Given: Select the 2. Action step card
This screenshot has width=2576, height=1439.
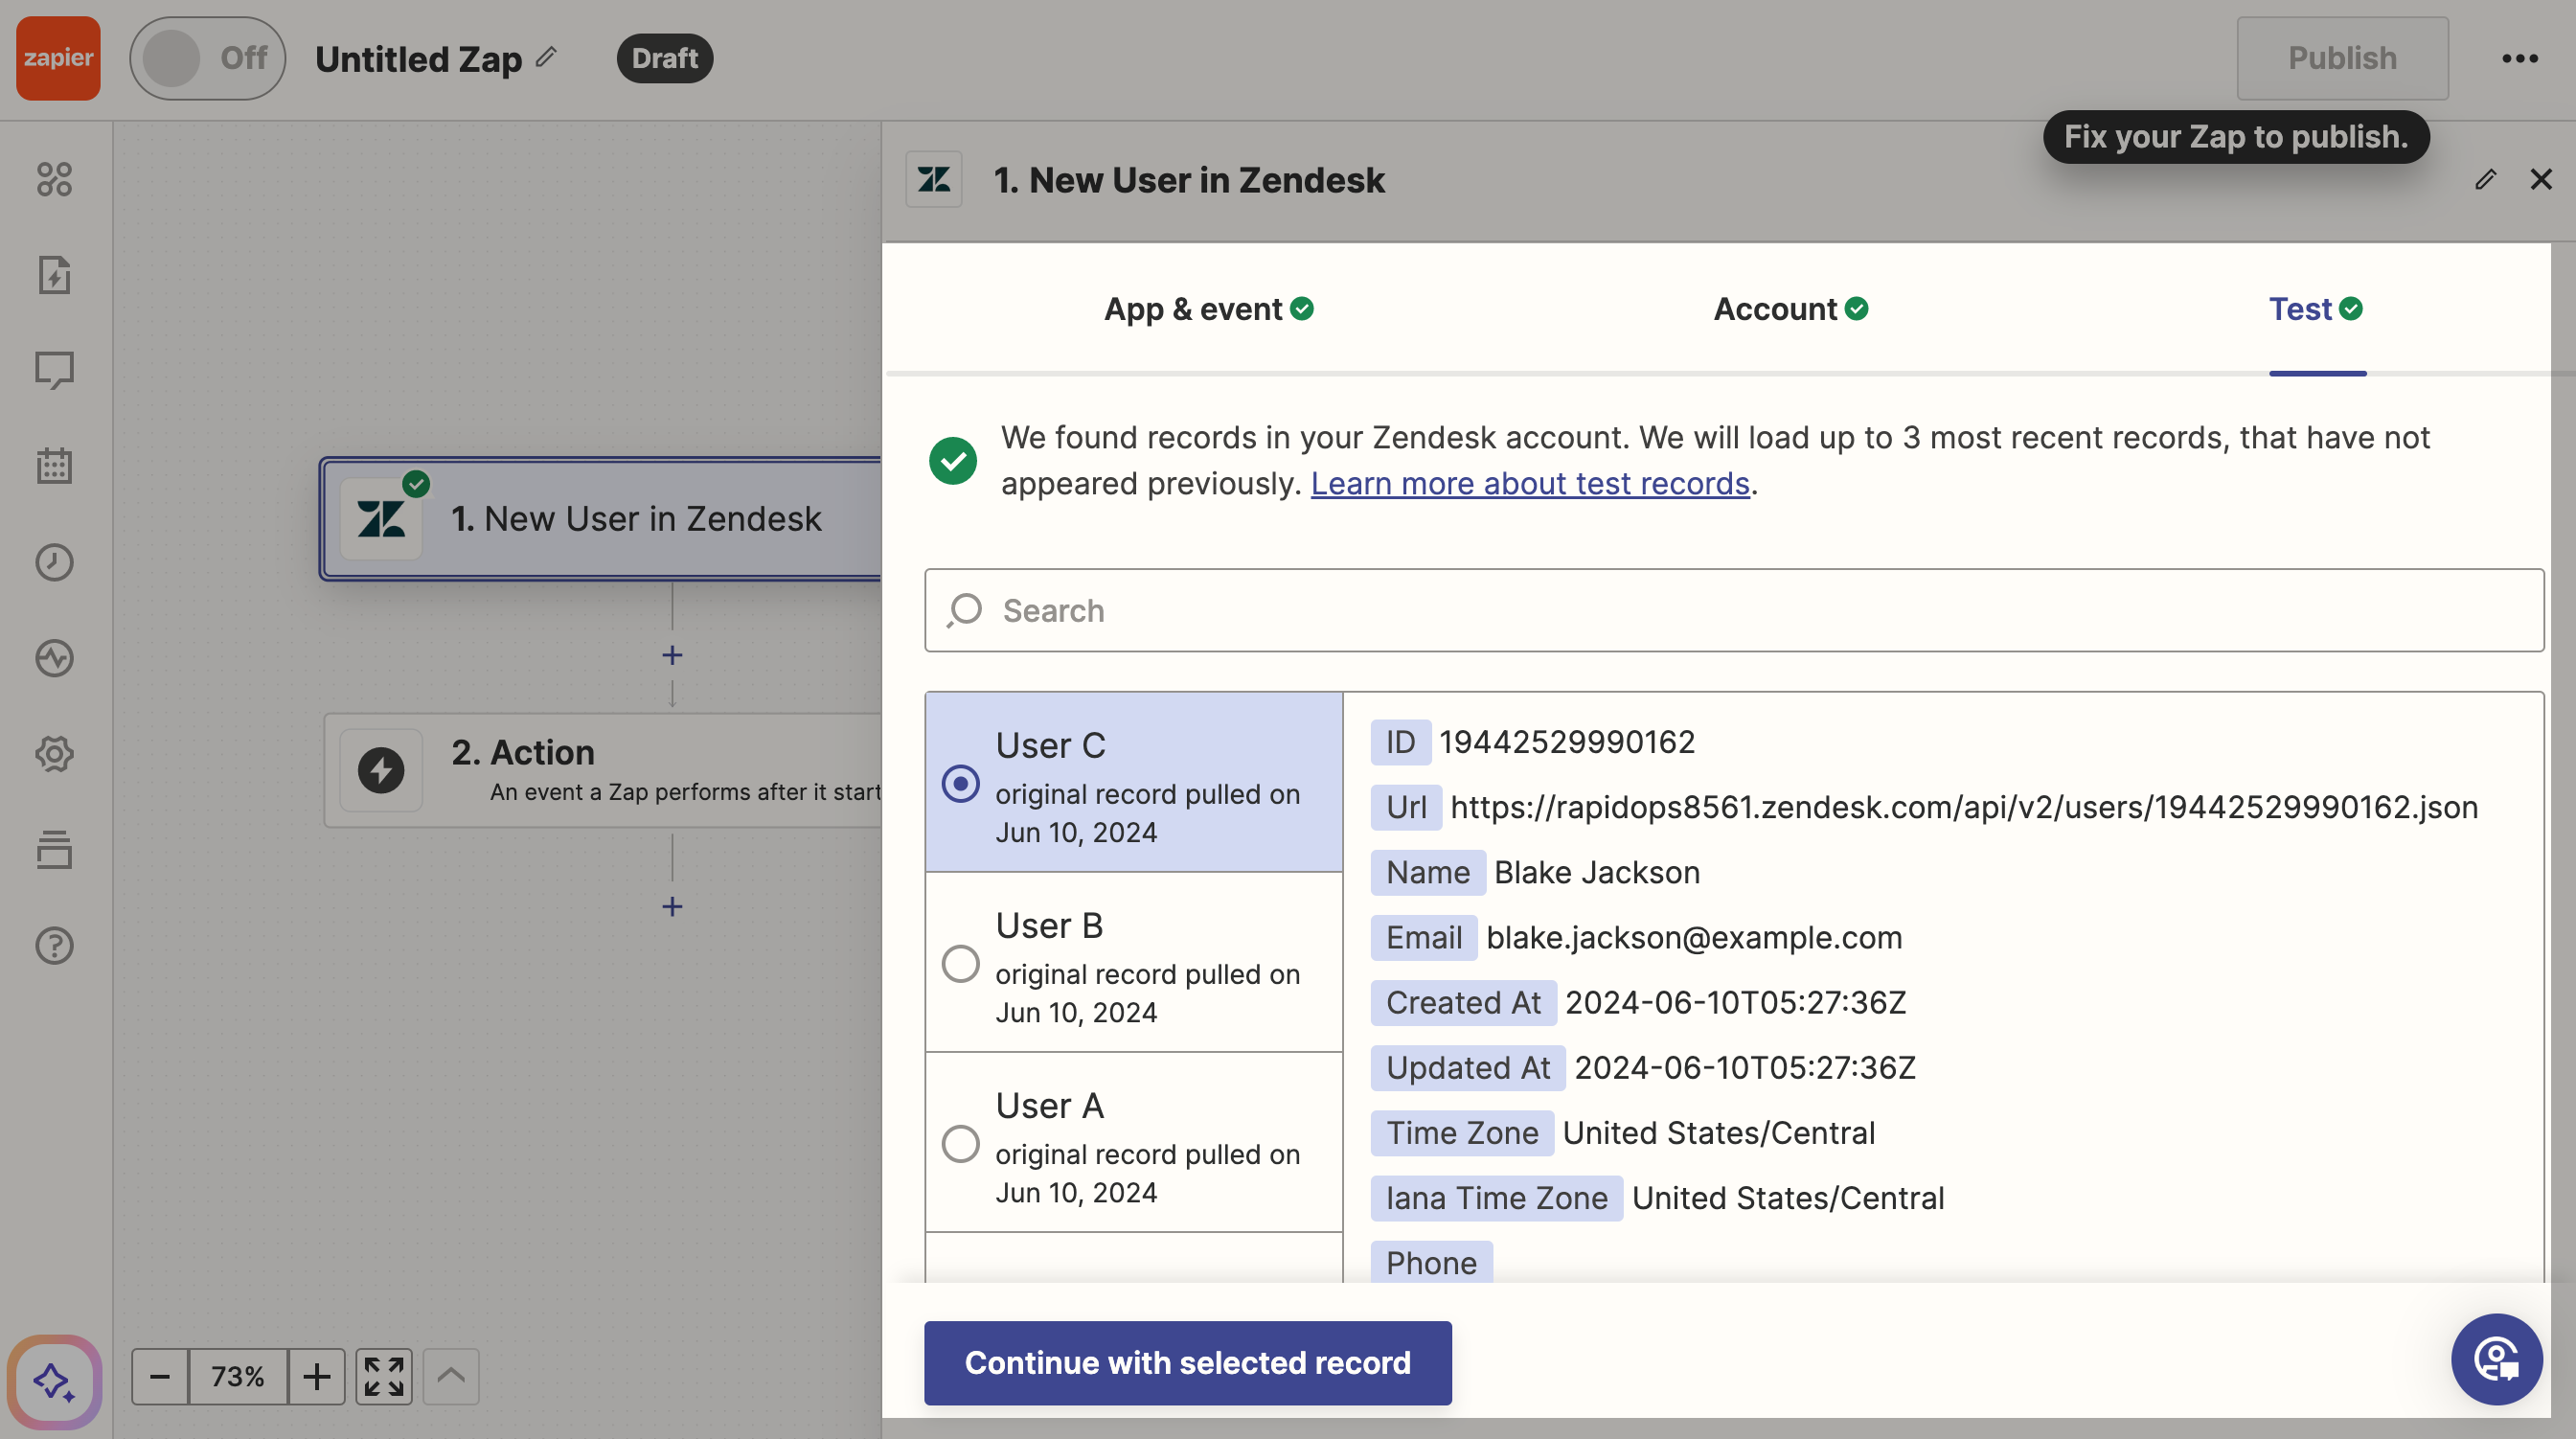Looking at the screenshot, I should tap(603, 770).
